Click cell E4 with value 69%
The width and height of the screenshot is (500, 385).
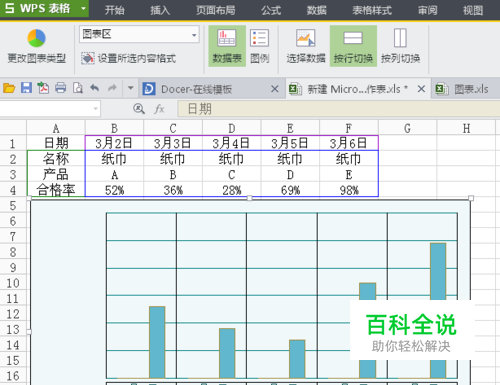pos(290,190)
